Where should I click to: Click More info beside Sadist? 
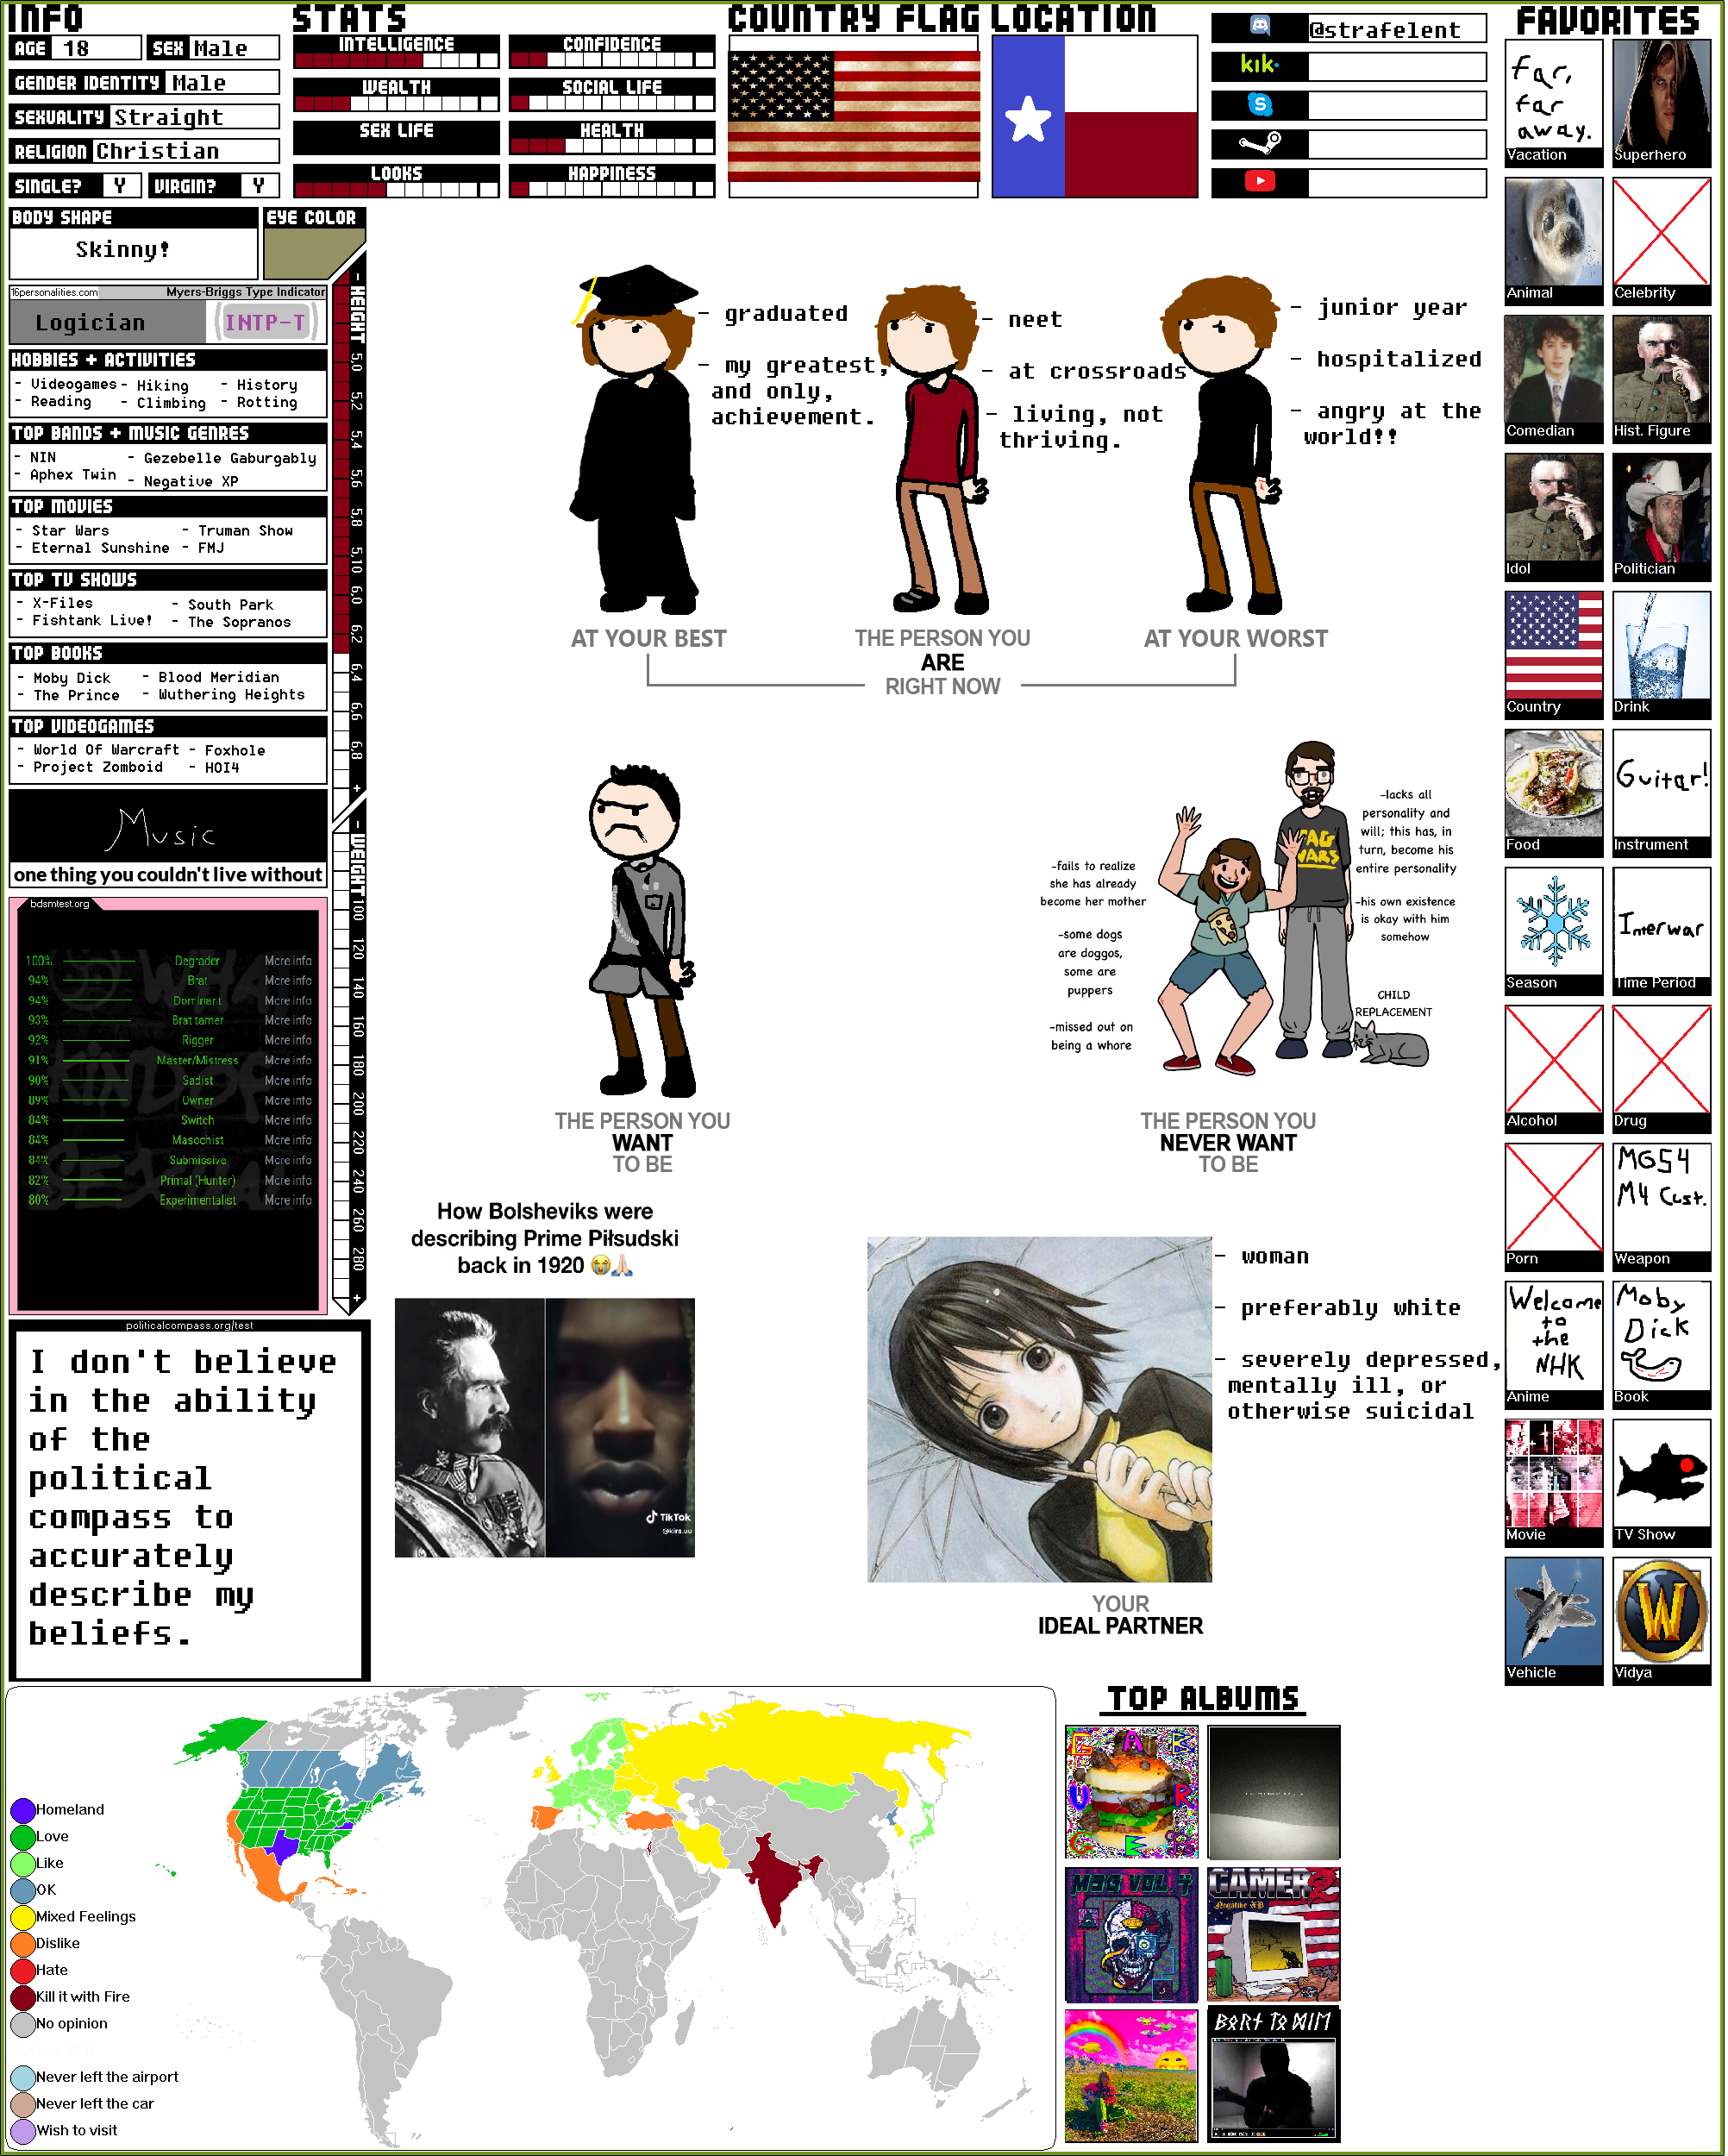(x=288, y=1081)
